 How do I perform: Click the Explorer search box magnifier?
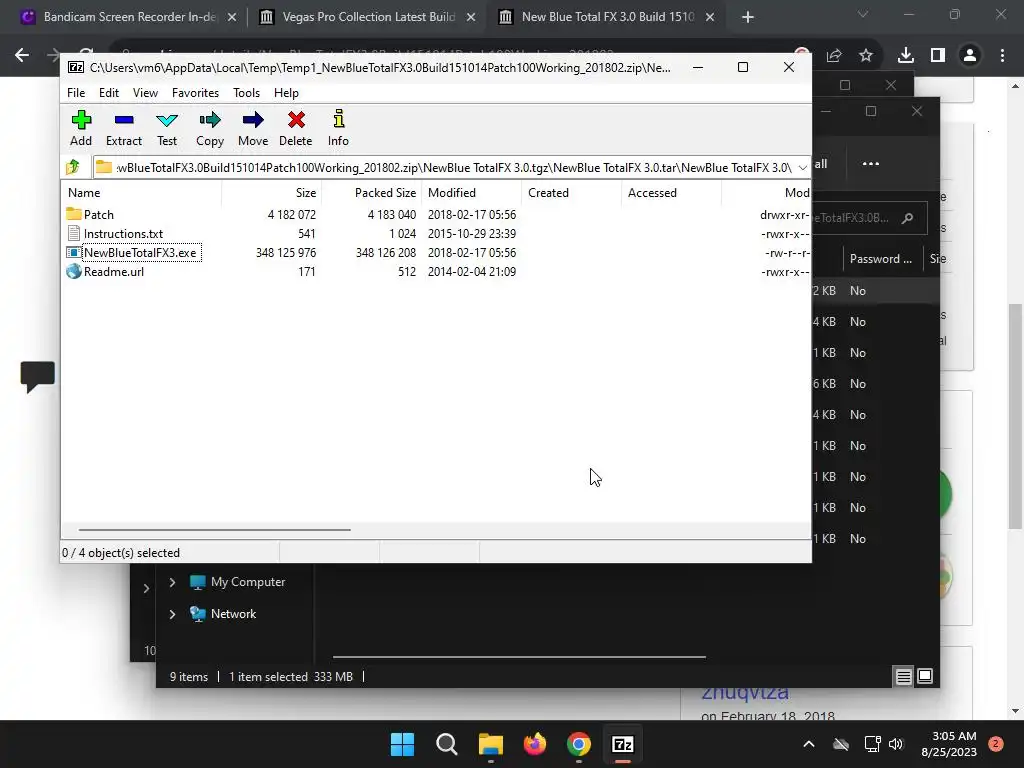pos(907,218)
